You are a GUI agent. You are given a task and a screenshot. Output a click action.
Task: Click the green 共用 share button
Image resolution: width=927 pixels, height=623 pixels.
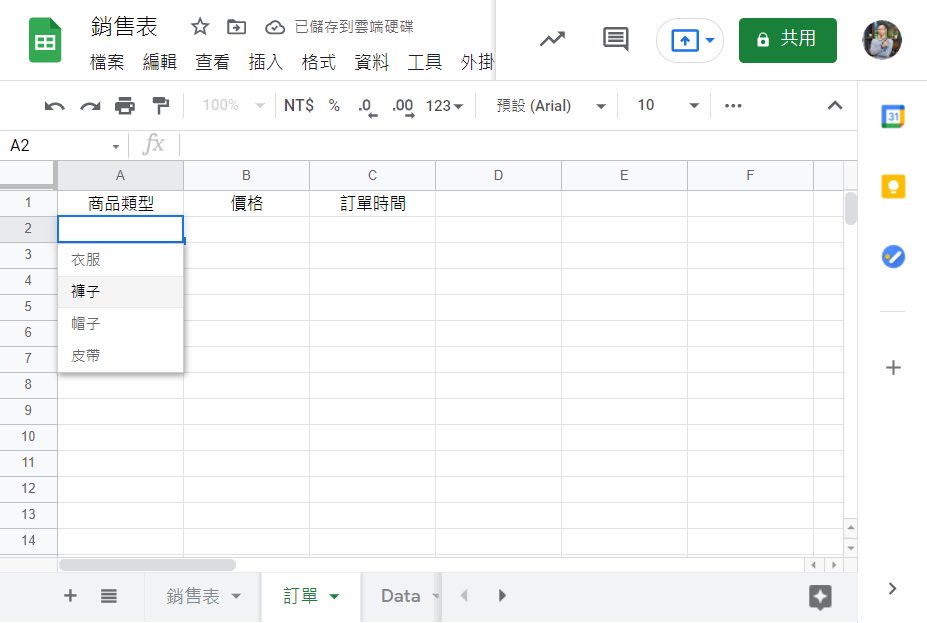point(787,40)
